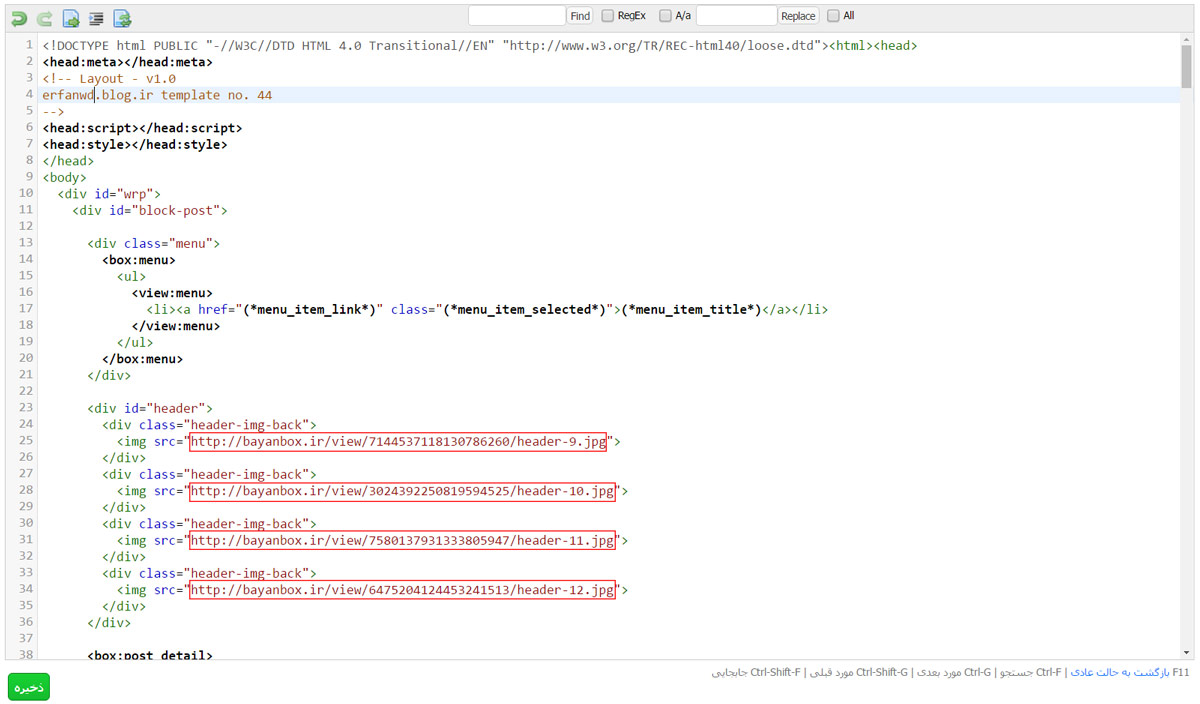Click the opening <view:menu> tag
Viewport: 1200px width, 704px height.
[172, 293]
